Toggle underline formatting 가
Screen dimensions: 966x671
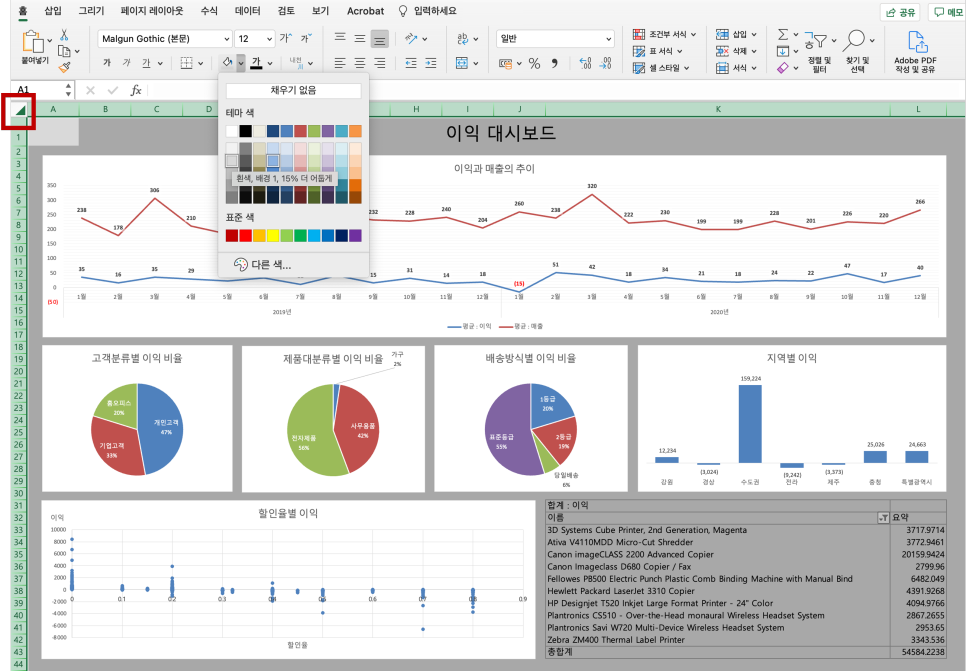pyautogui.click(x=146, y=62)
